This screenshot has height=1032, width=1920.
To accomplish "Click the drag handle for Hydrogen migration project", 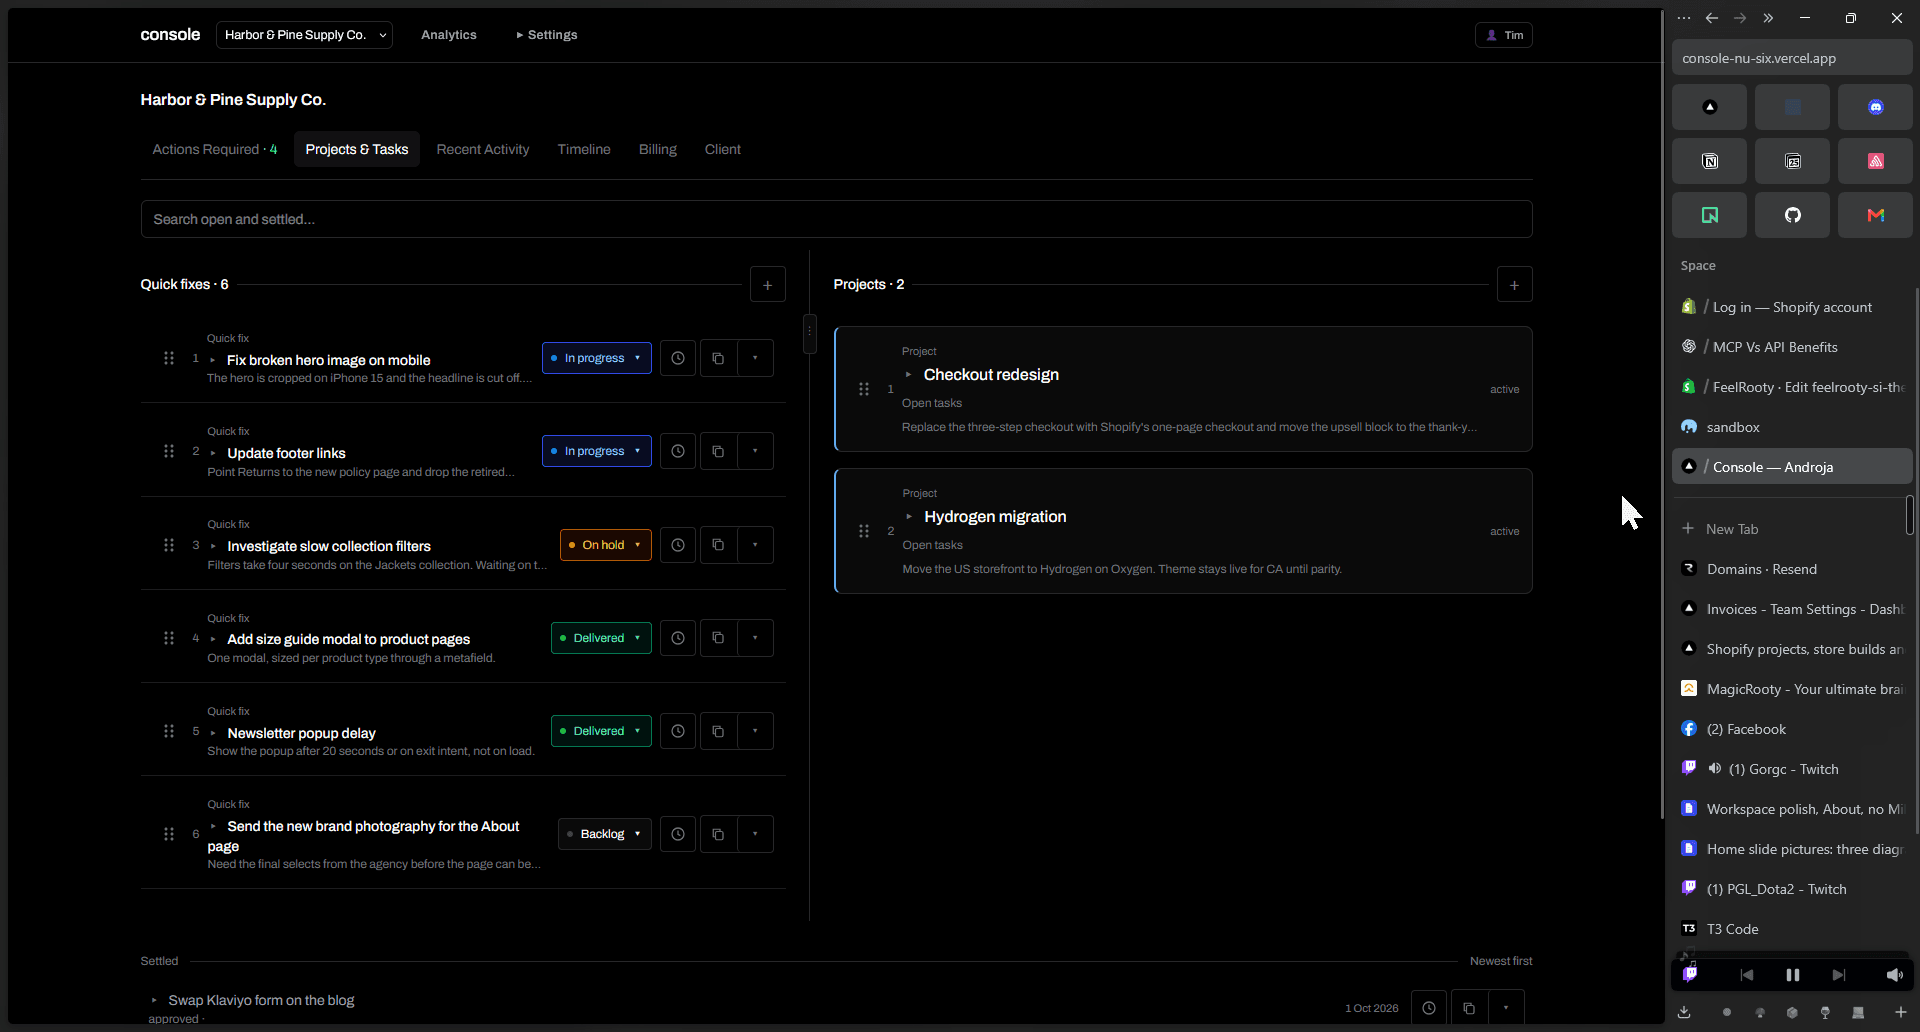I will tap(864, 531).
